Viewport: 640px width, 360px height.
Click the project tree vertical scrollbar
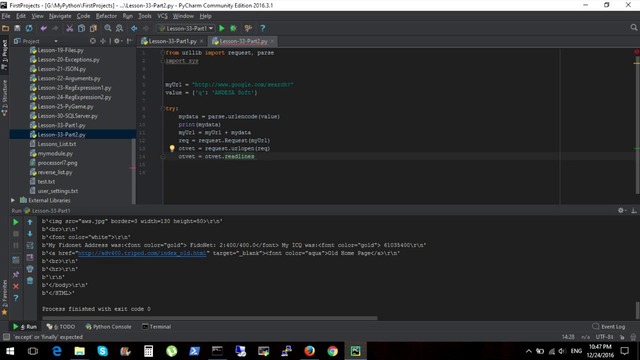click(133, 171)
